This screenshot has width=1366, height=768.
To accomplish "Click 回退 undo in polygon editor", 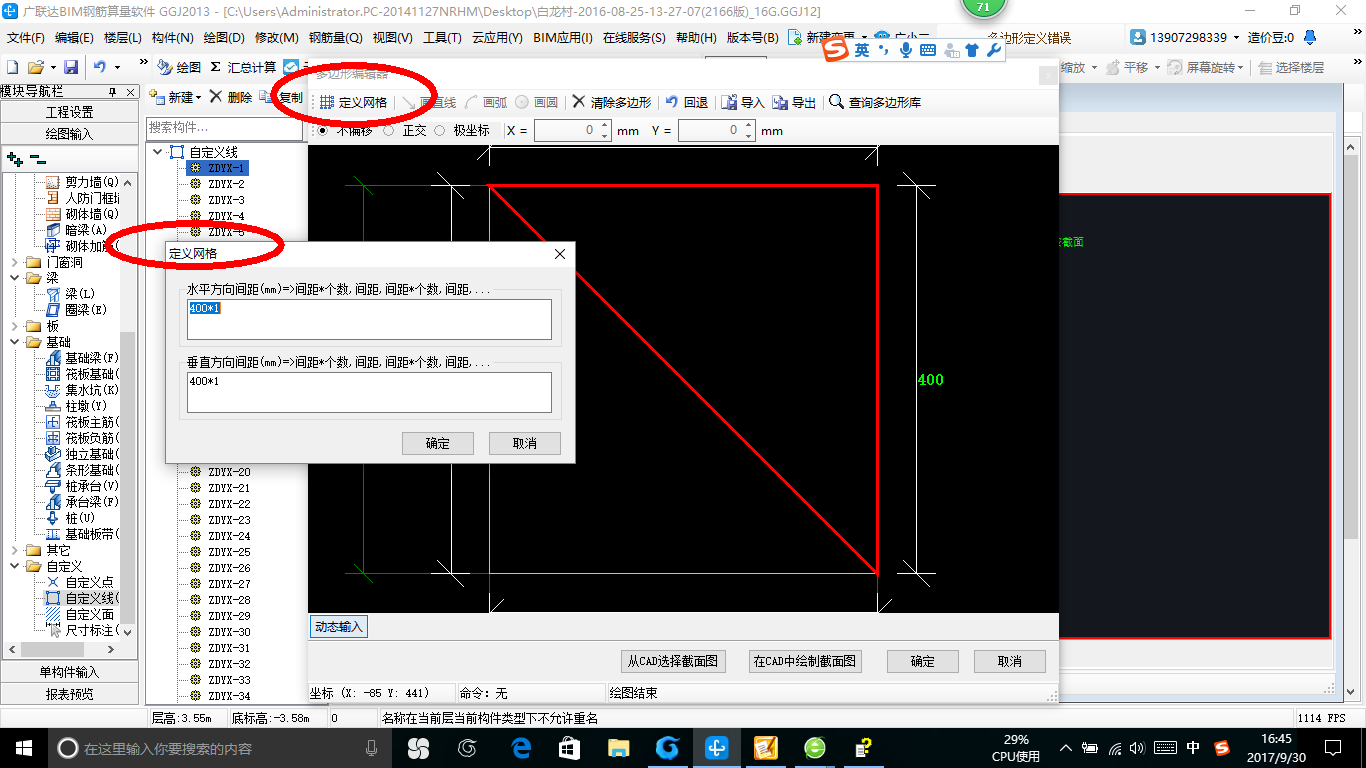I will click(x=687, y=102).
